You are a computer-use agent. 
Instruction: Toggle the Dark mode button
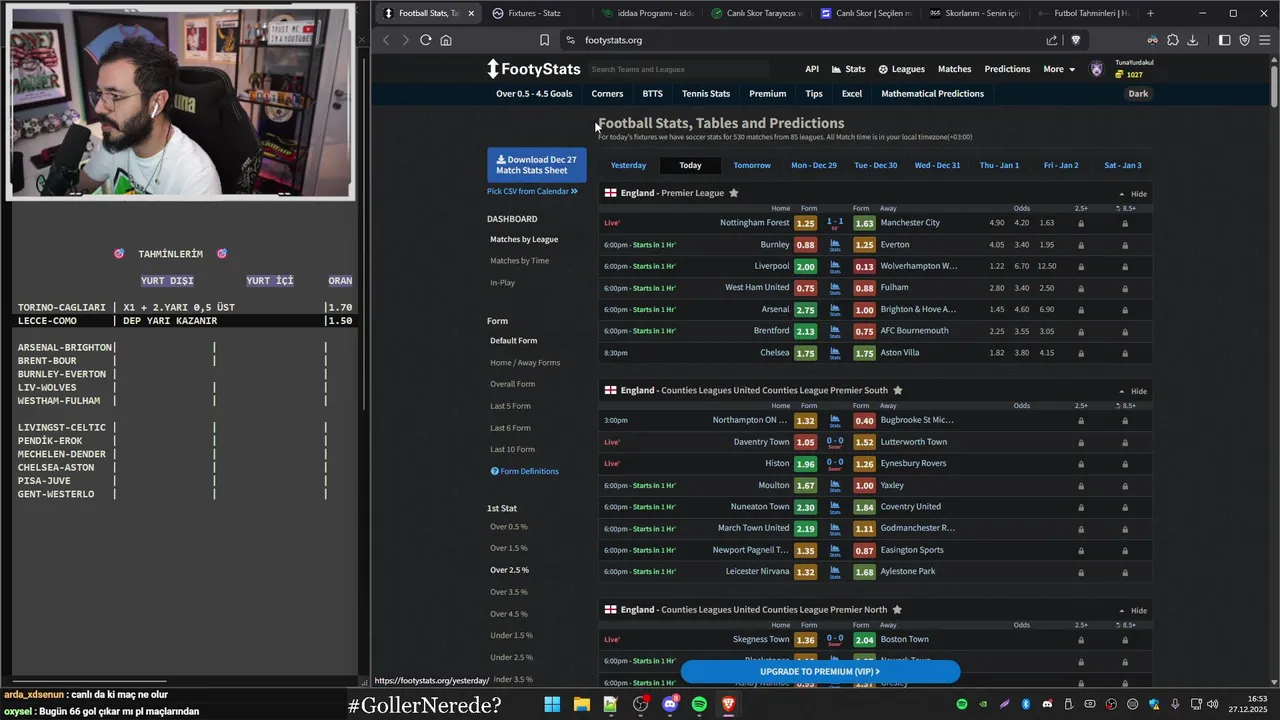1138,94
